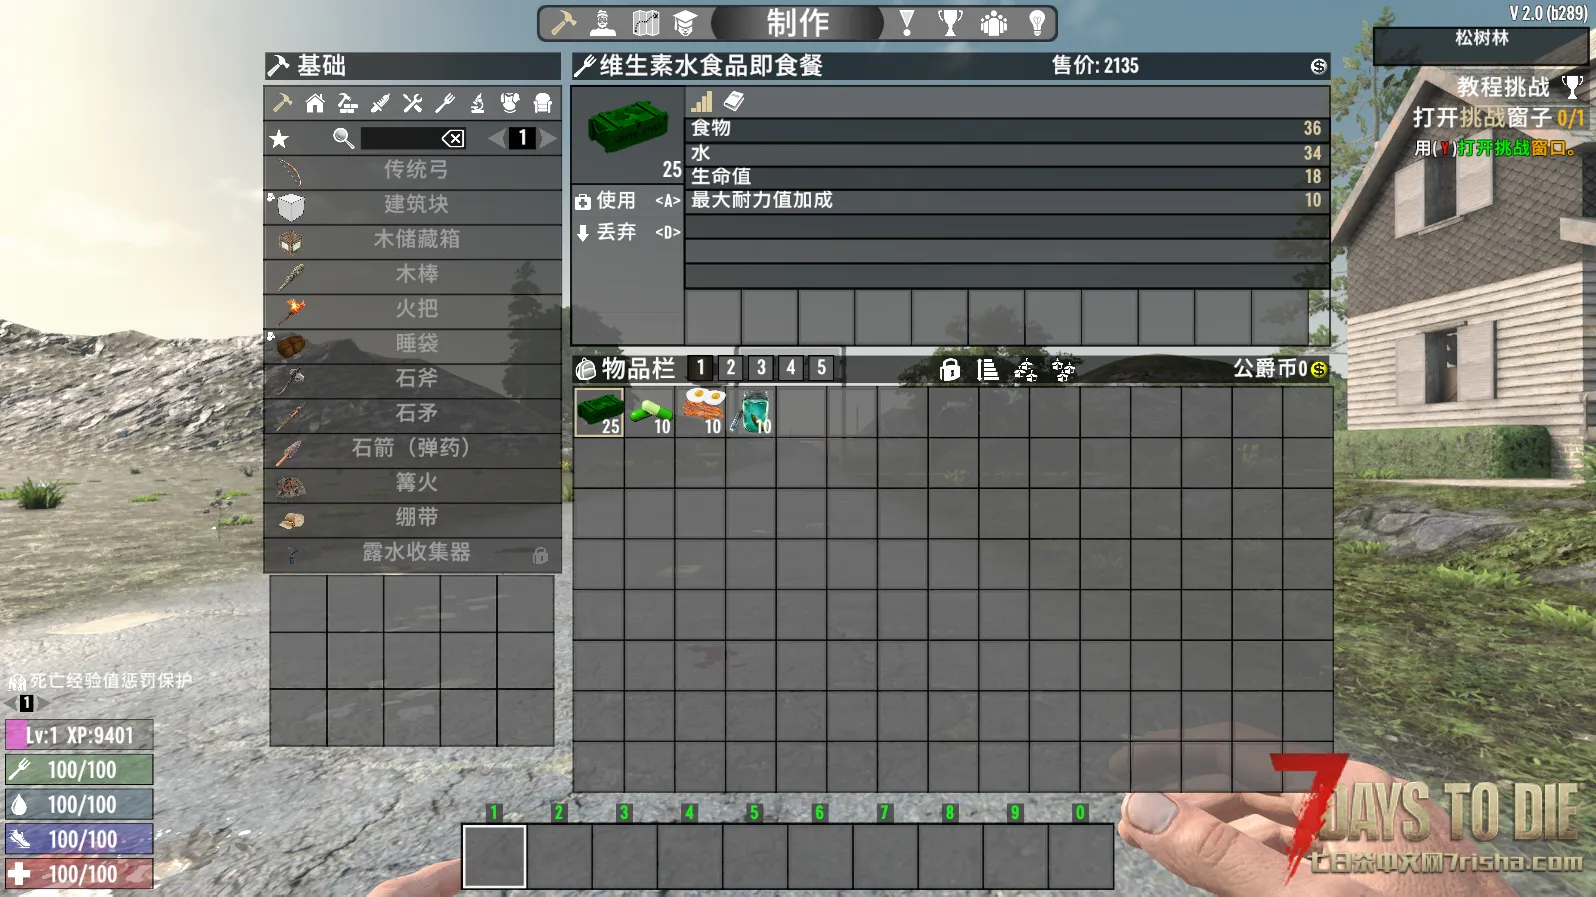The height and width of the screenshot is (897, 1596).
Task: Click the 丢弃 action button
Action: click(x=628, y=232)
